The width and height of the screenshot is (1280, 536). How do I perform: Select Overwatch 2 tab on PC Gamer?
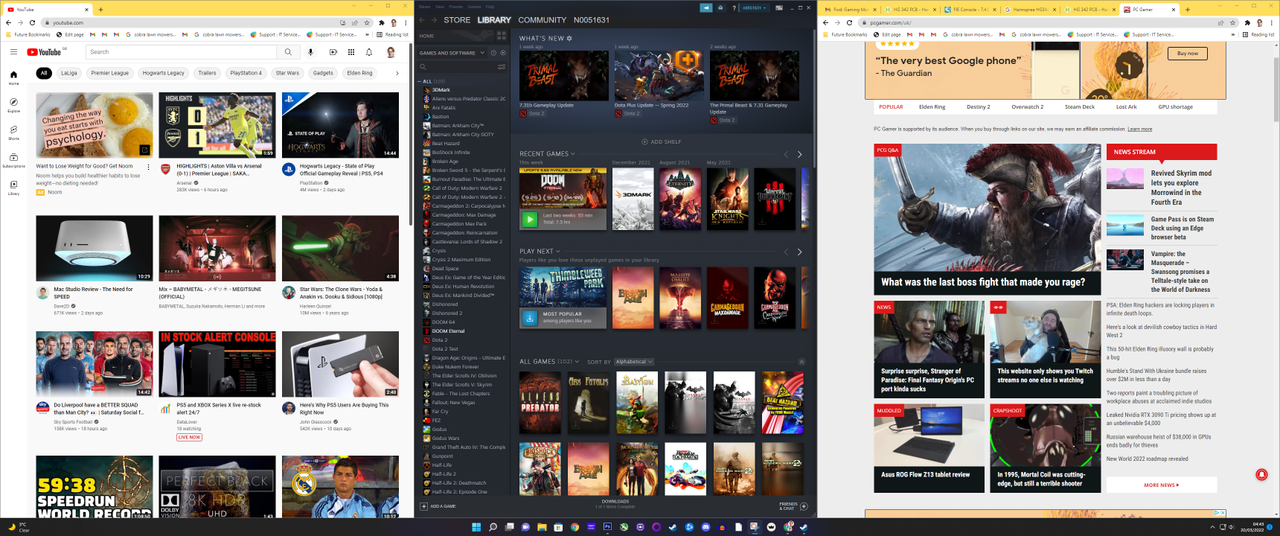(1027, 107)
